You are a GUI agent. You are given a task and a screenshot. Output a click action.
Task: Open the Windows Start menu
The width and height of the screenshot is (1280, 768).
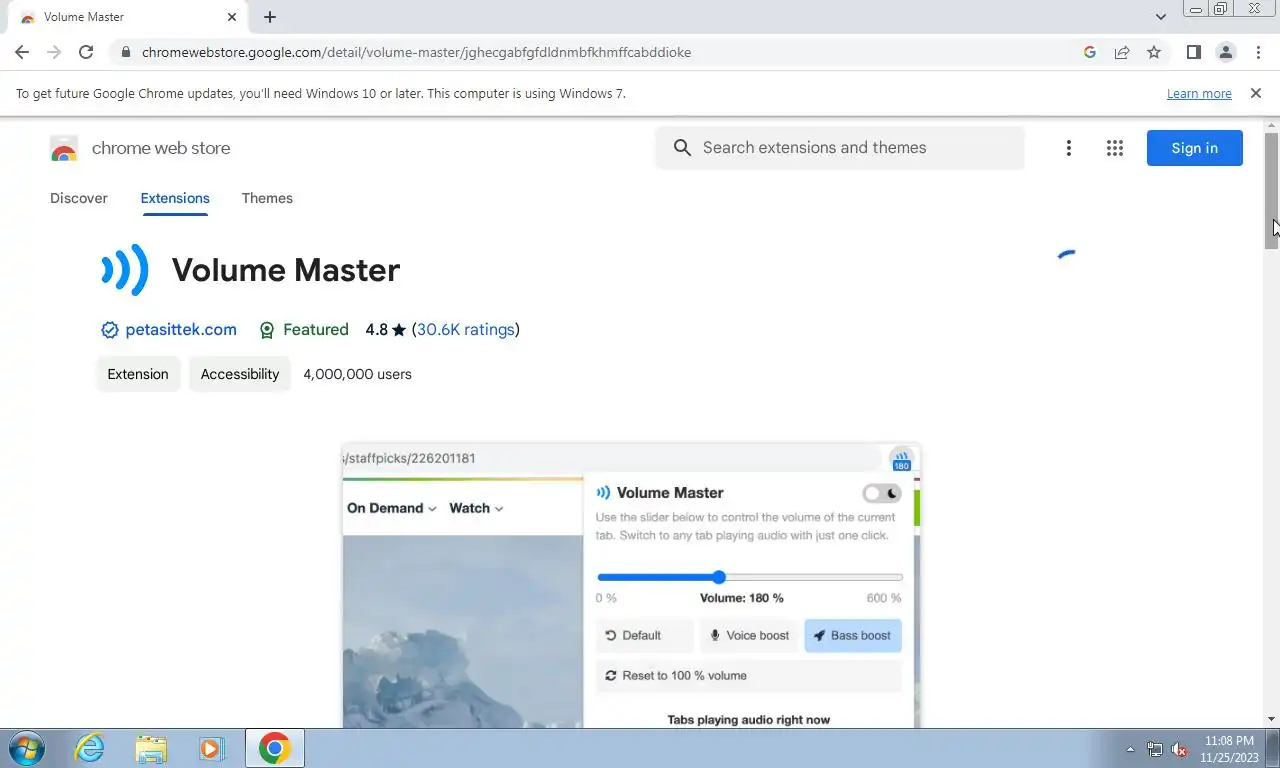pyautogui.click(x=25, y=748)
